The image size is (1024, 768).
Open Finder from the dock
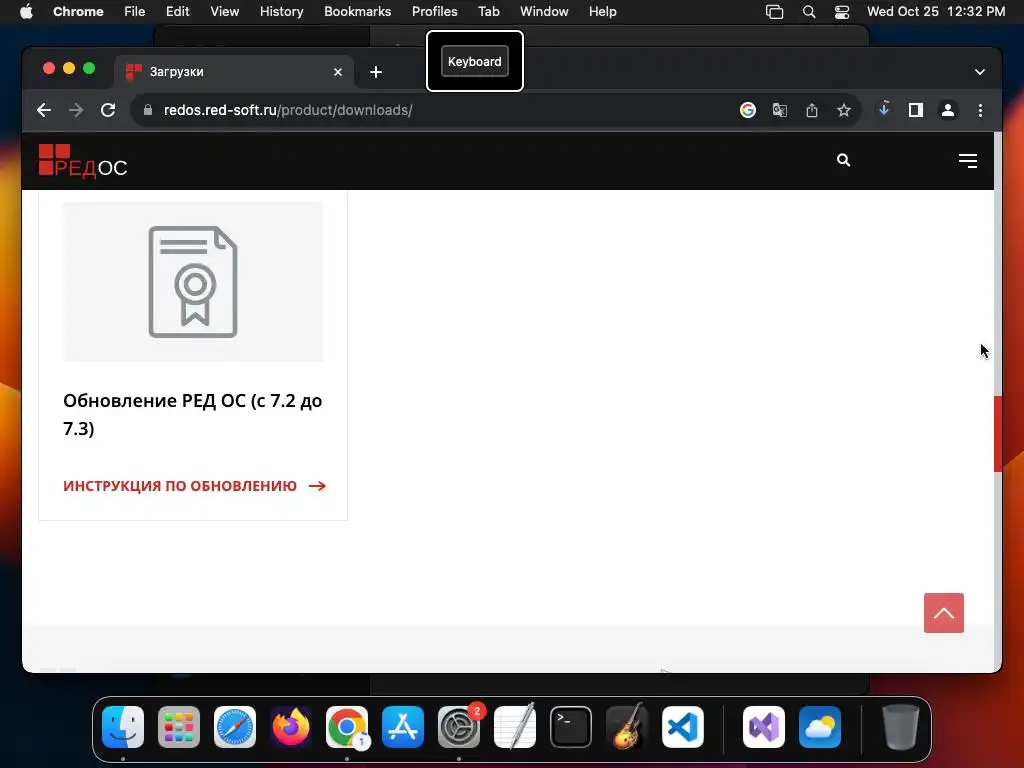(x=123, y=727)
